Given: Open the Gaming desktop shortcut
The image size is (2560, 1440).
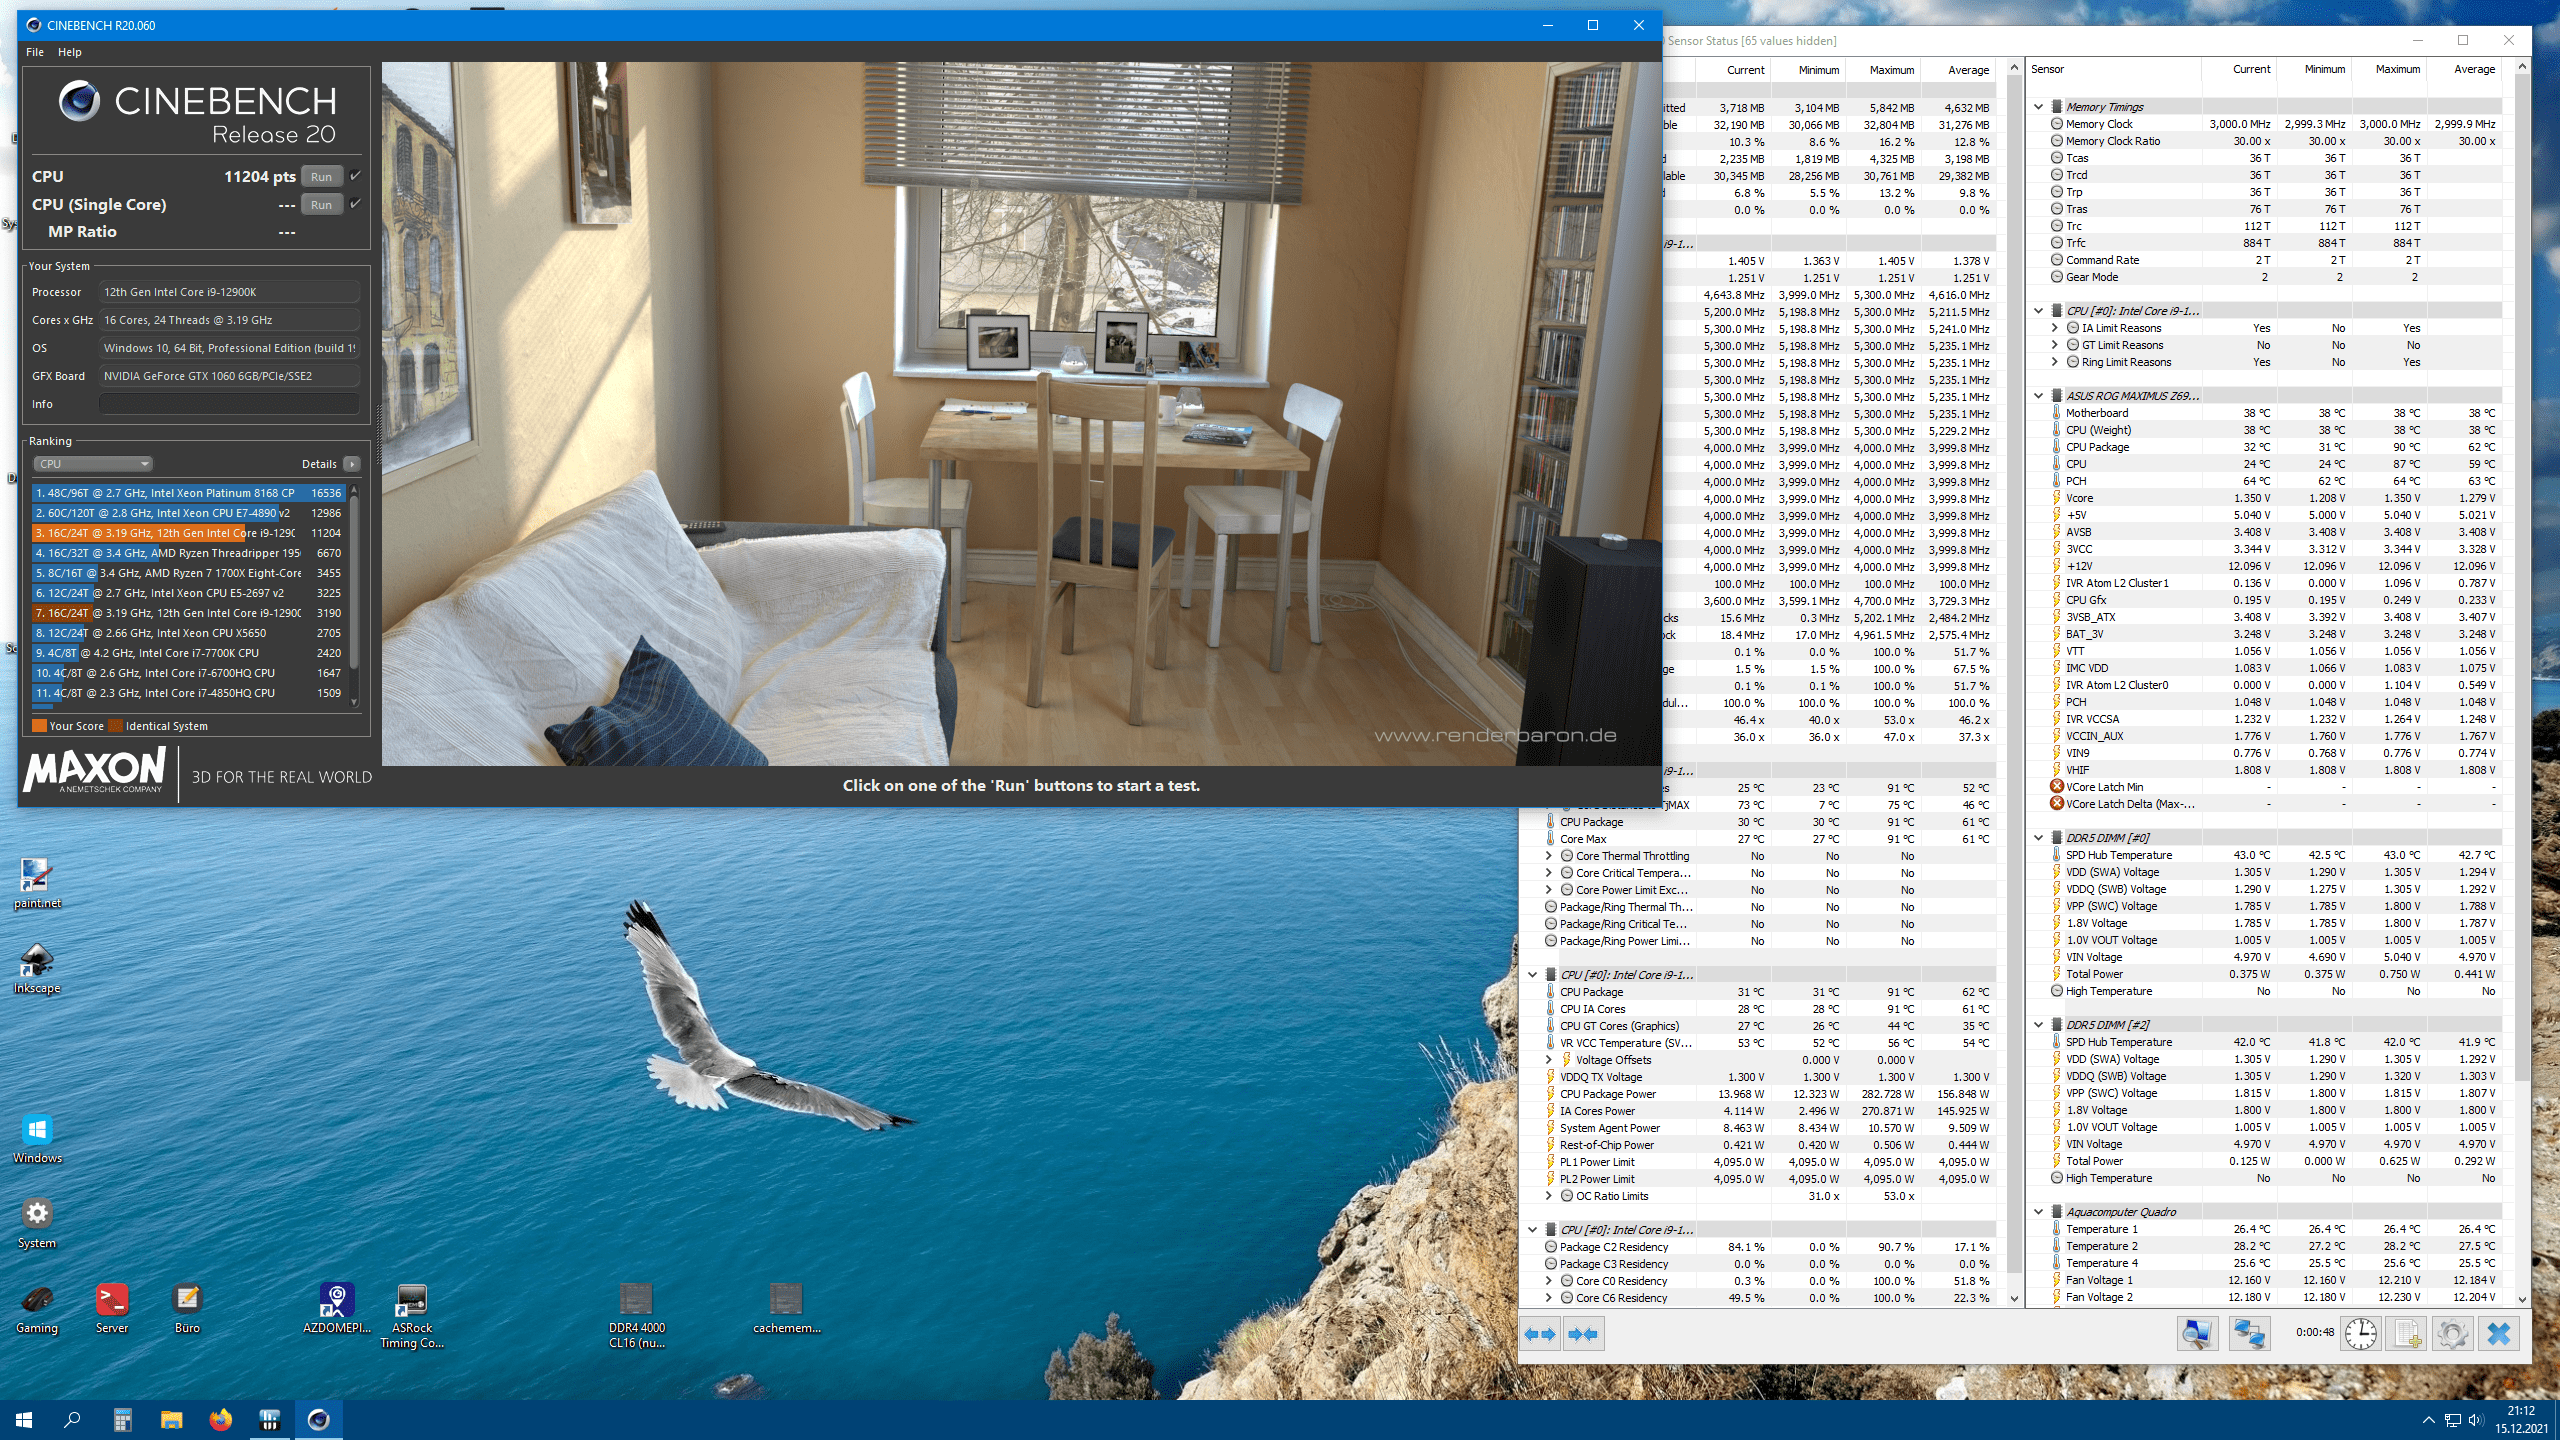Looking at the screenshot, I should 37,1308.
